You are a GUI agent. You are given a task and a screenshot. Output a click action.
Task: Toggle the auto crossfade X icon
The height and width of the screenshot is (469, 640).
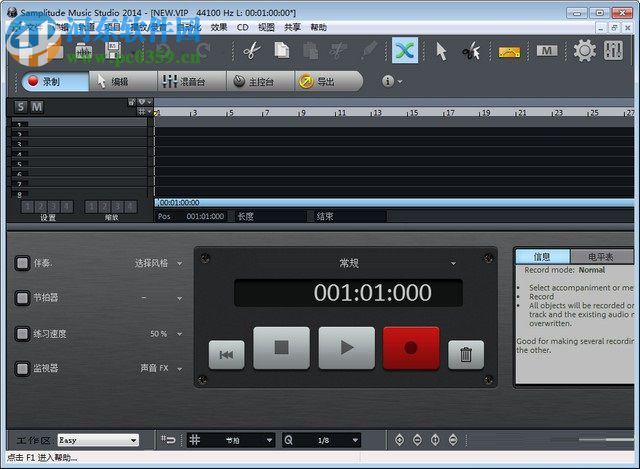pos(405,51)
